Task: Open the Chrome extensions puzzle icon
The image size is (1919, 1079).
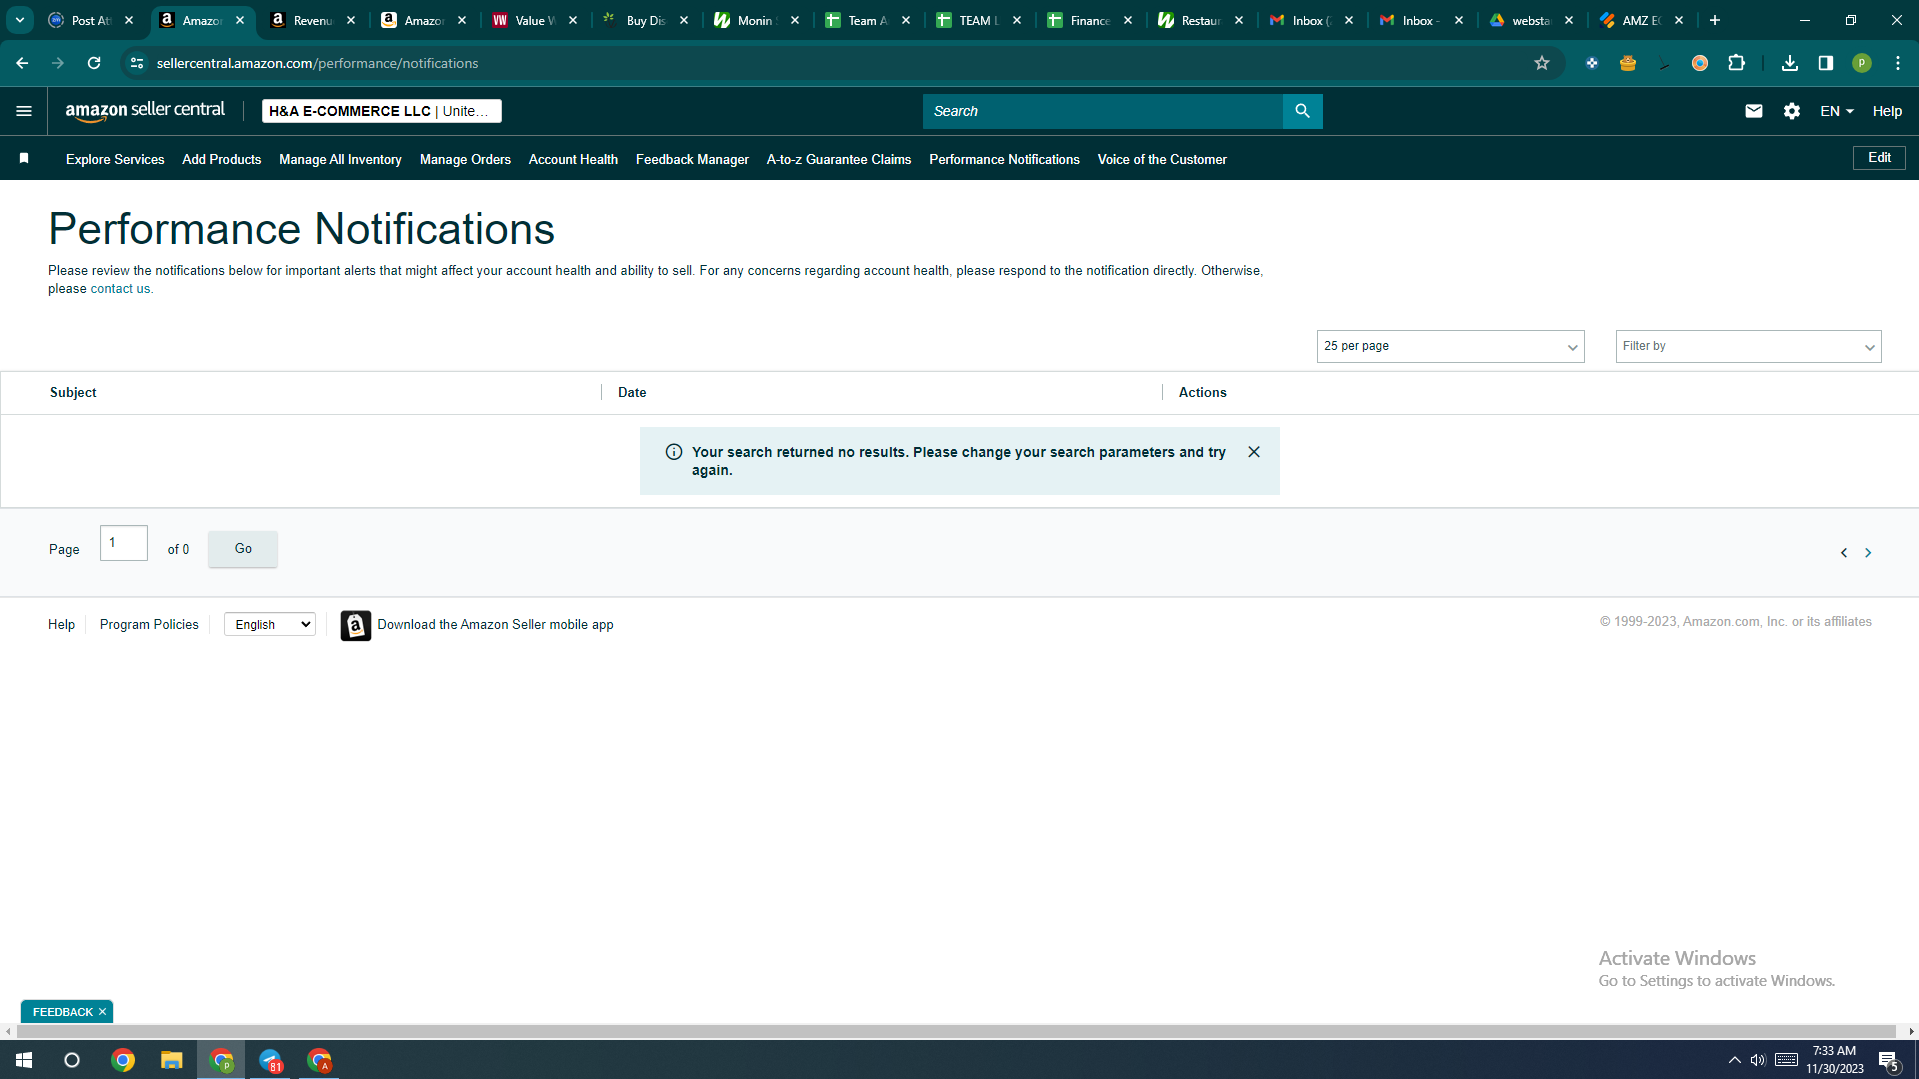Action: coord(1737,63)
